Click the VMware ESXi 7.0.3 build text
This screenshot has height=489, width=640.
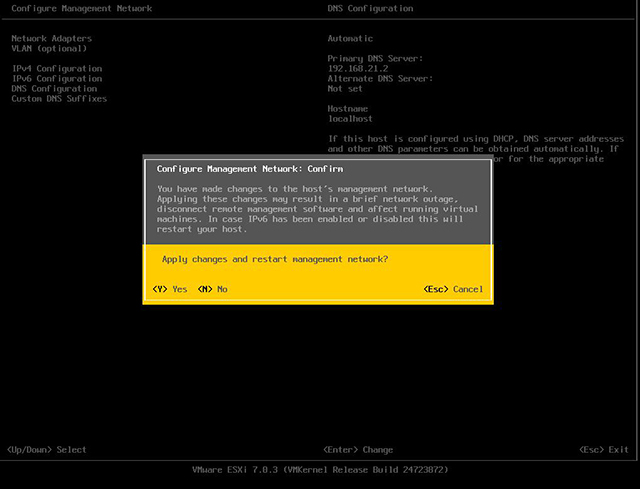320,470
